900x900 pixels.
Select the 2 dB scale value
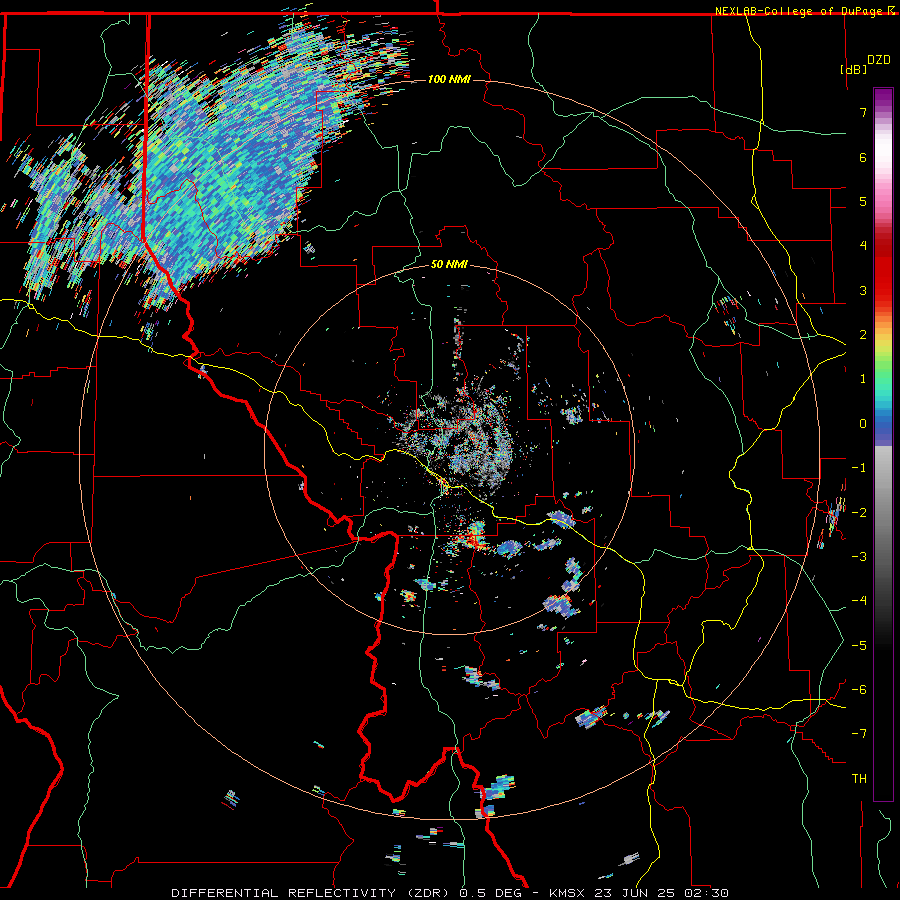[863, 335]
